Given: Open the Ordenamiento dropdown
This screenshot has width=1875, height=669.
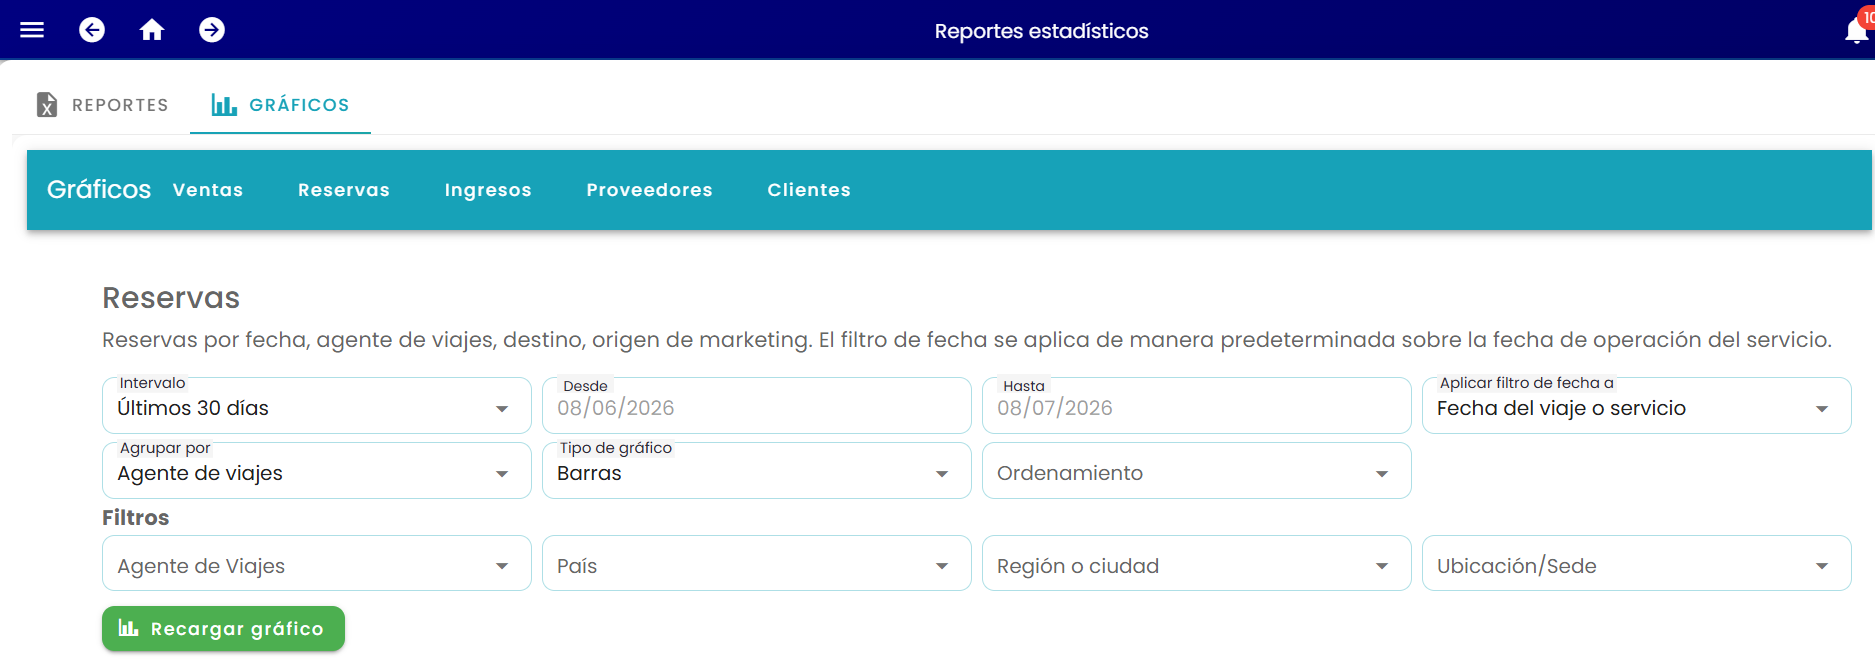Looking at the screenshot, I should 1197,471.
